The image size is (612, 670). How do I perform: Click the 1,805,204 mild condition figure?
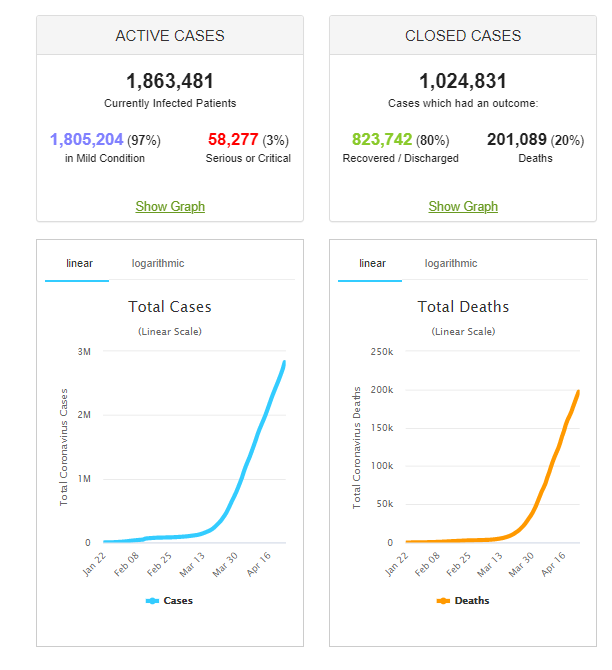click(85, 140)
